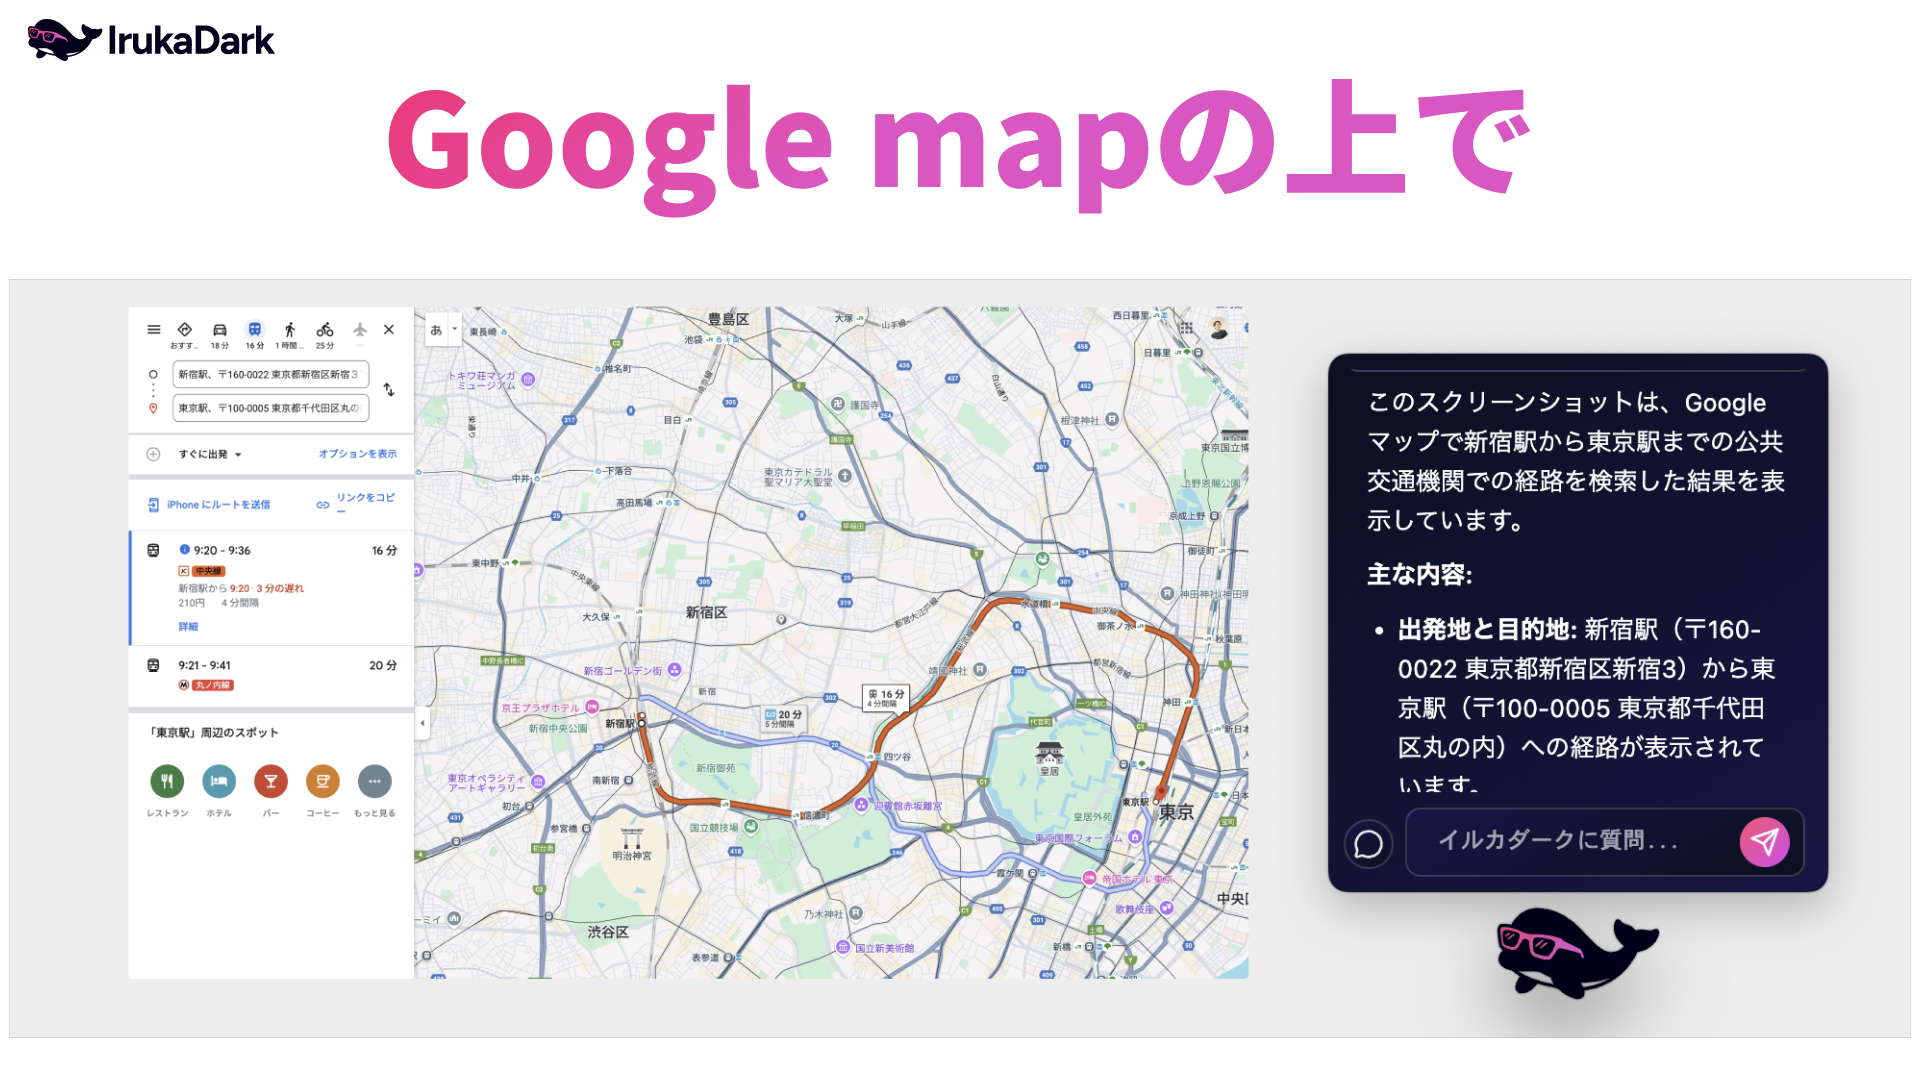Open Google apps grid icon on map
Screen dimensions: 1920x1080
pos(1186,328)
